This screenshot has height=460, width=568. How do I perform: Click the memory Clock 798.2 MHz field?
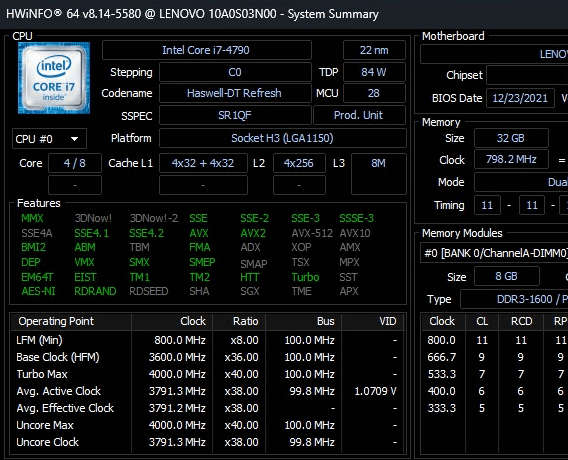[x=511, y=159]
